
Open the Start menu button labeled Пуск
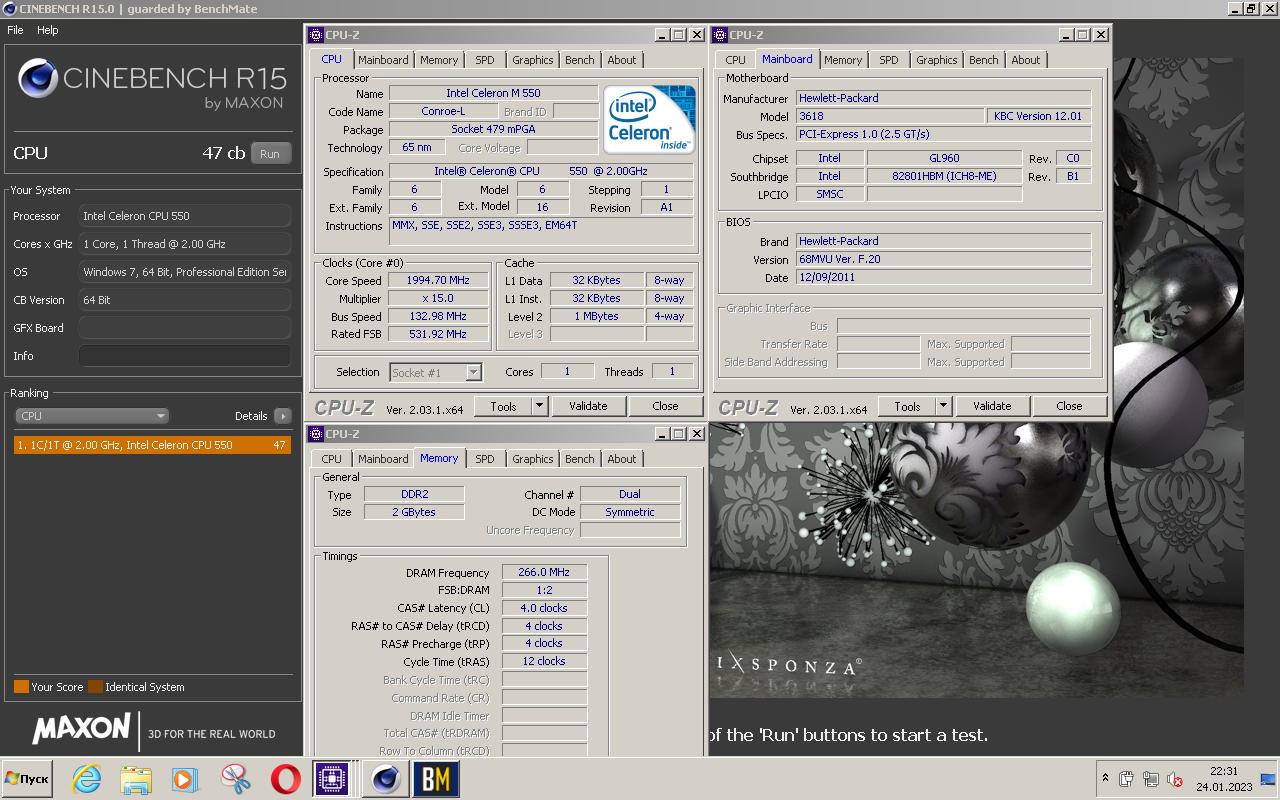point(28,779)
